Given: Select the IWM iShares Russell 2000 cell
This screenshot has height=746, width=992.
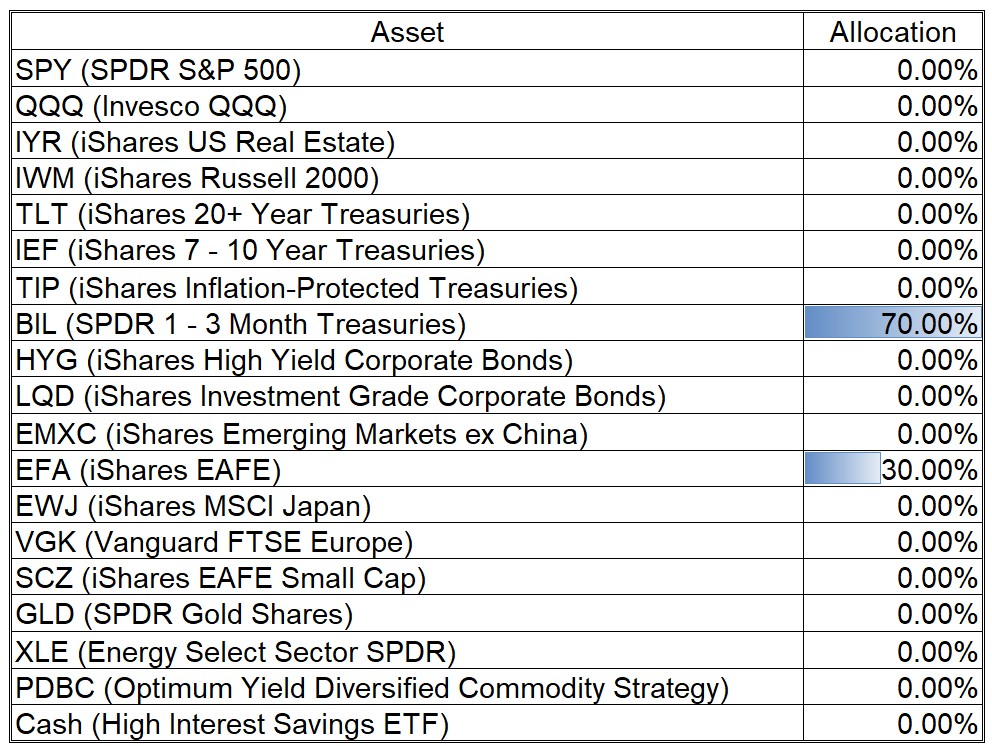Looking at the screenshot, I should pos(197,178).
